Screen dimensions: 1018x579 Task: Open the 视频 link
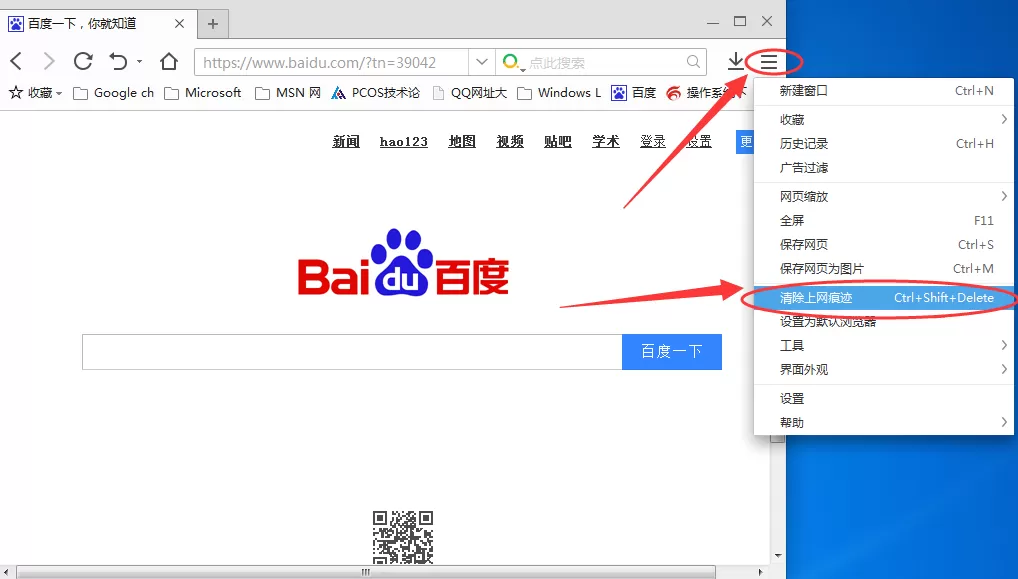[510, 141]
